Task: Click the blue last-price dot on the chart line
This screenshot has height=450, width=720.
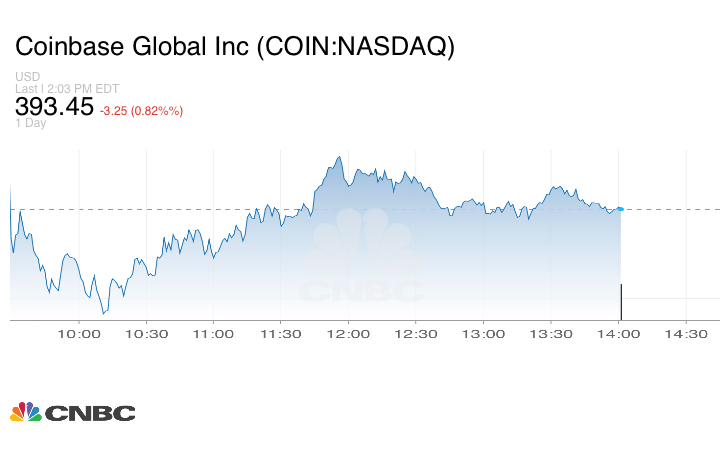Action: coord(620,209)
